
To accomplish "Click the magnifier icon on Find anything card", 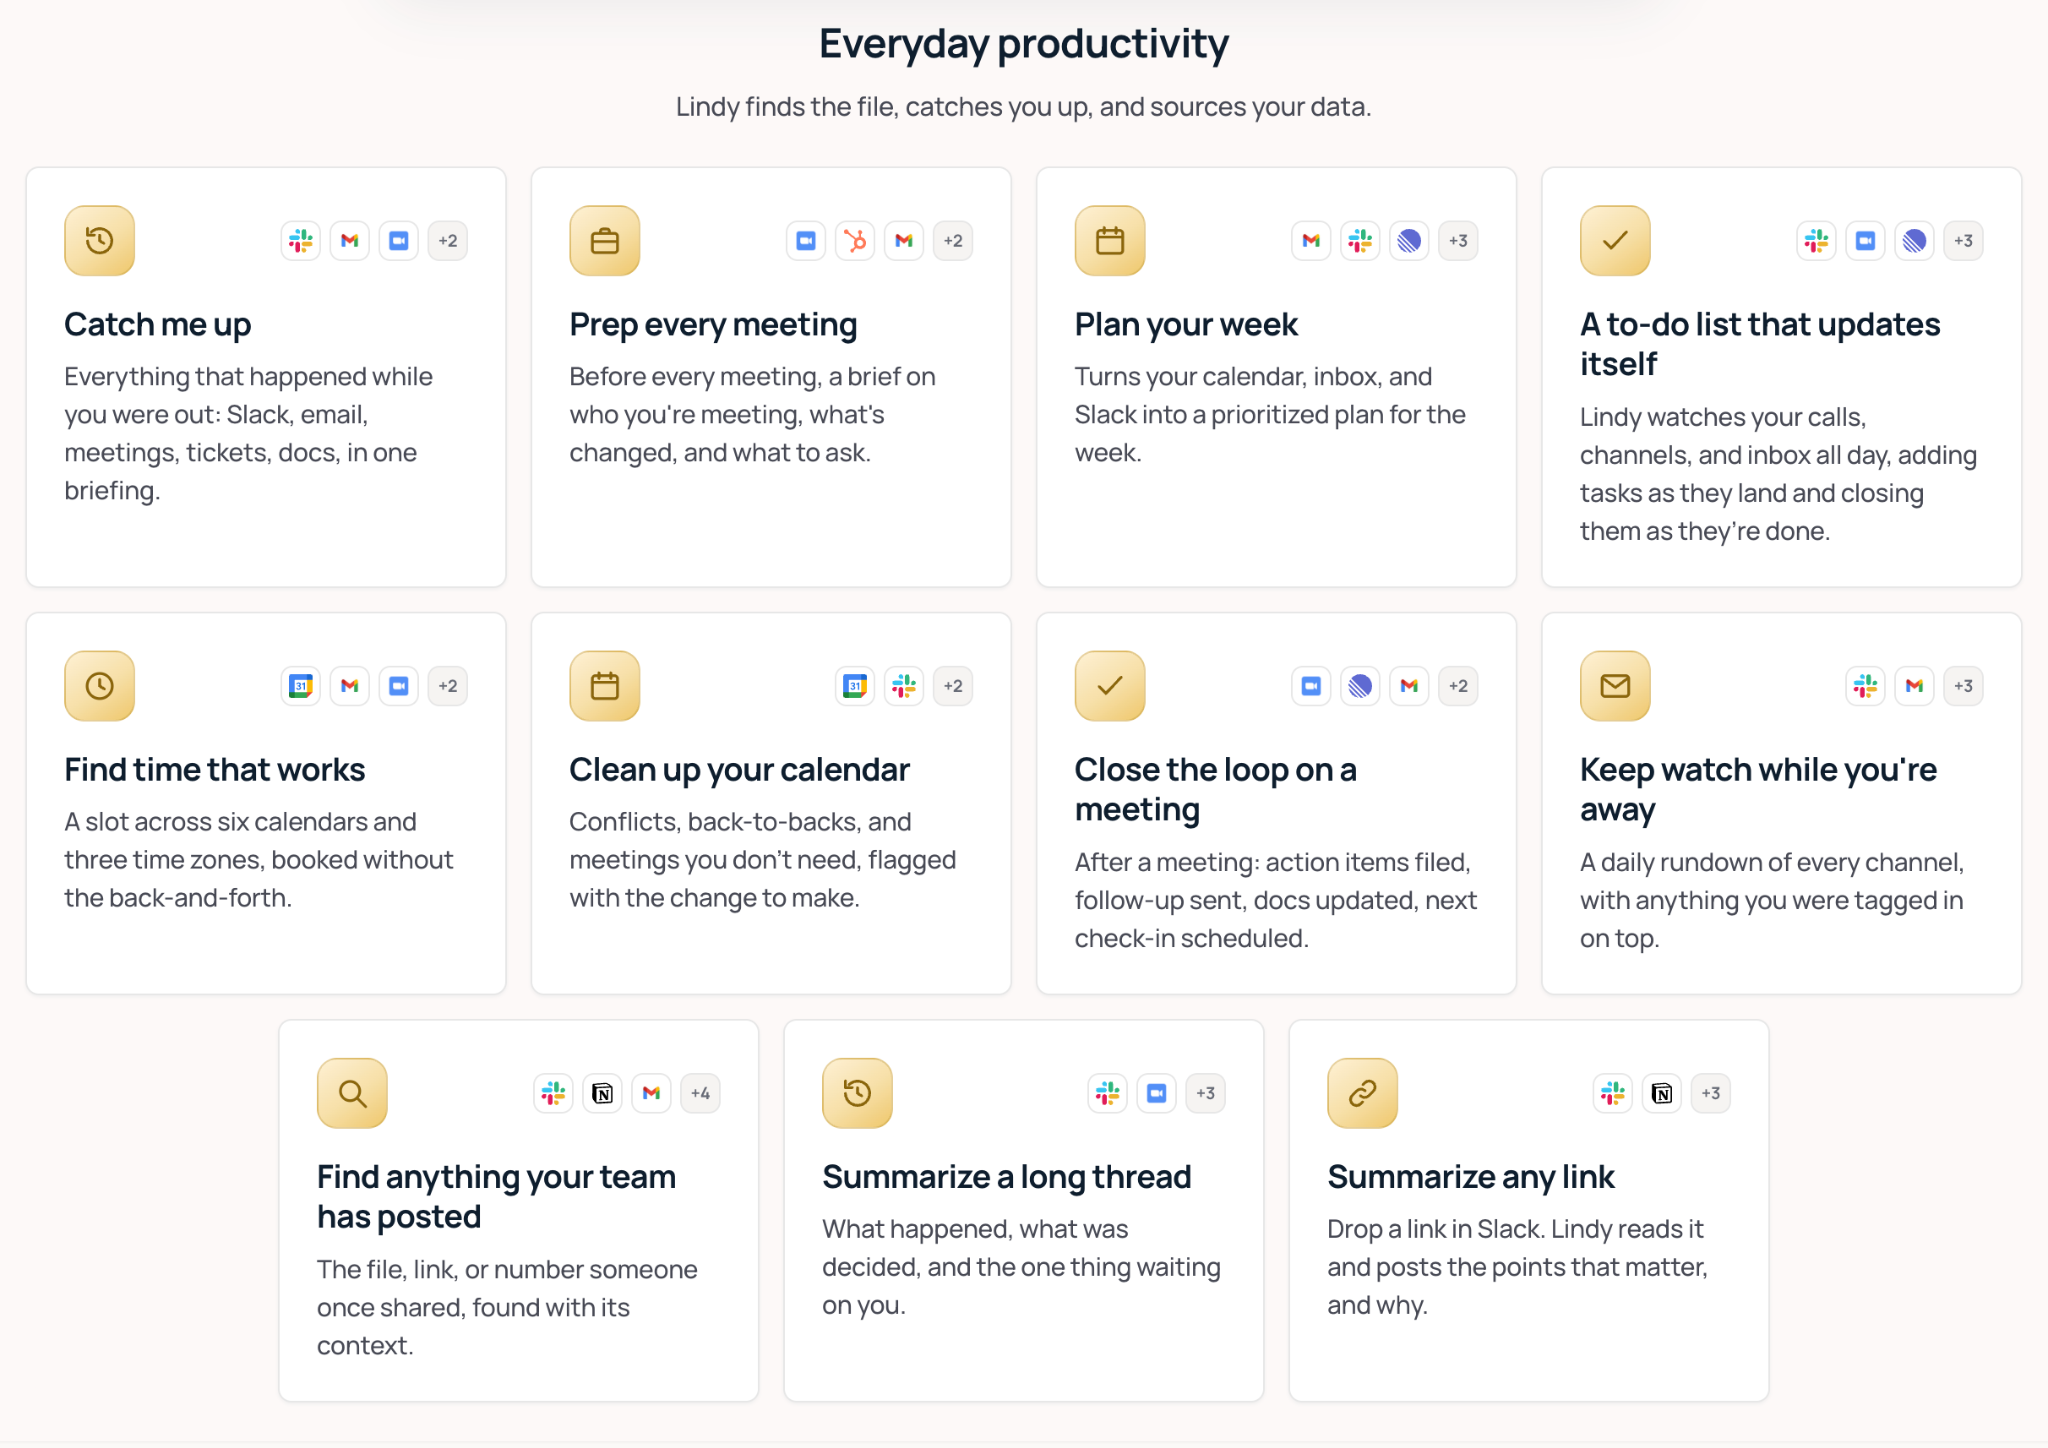I will 352,1093.
